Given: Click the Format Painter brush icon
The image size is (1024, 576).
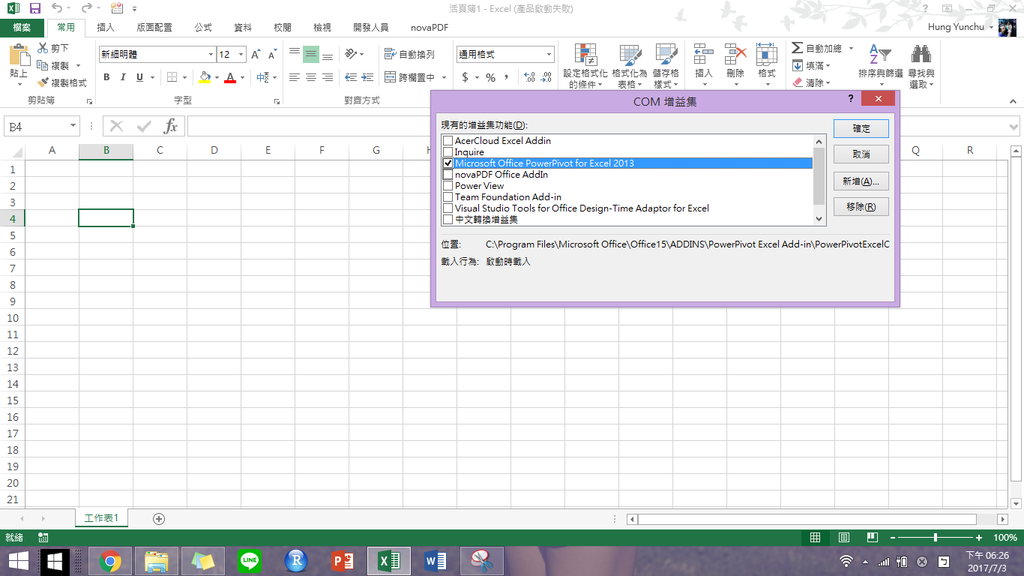Looking at the screenshot, I should point(42,83).
